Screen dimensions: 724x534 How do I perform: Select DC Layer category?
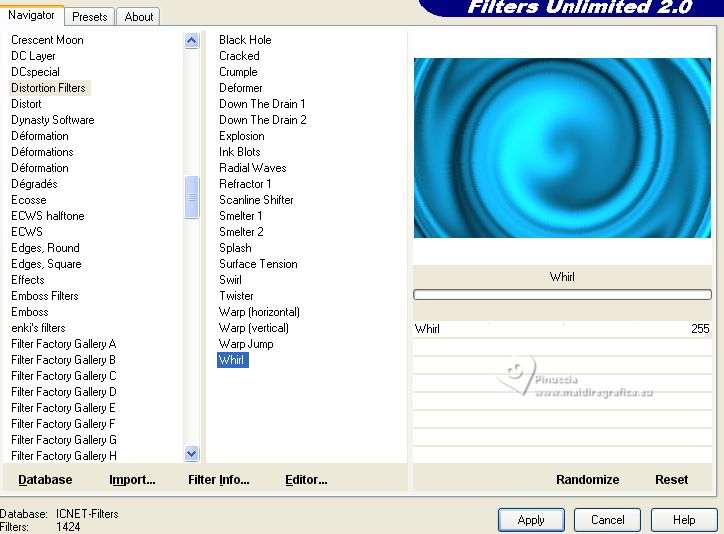[33, 56]
